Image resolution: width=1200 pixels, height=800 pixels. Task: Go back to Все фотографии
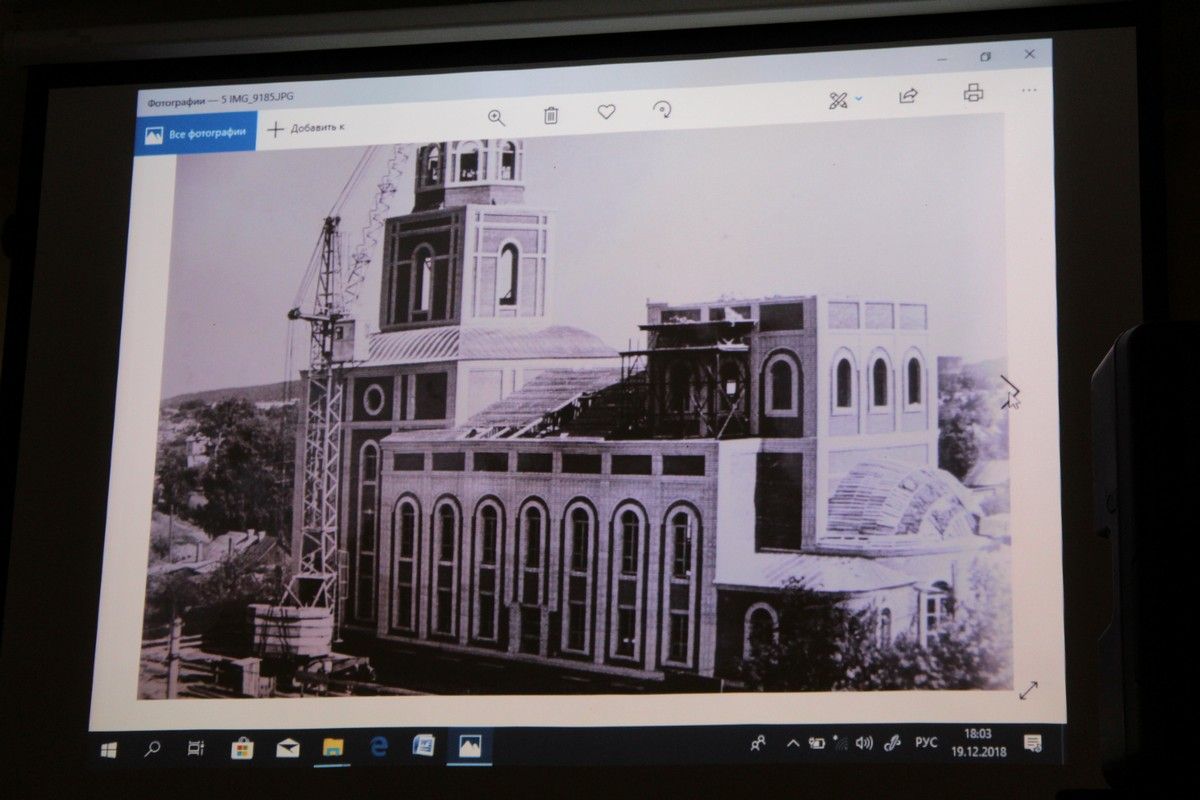195,134
